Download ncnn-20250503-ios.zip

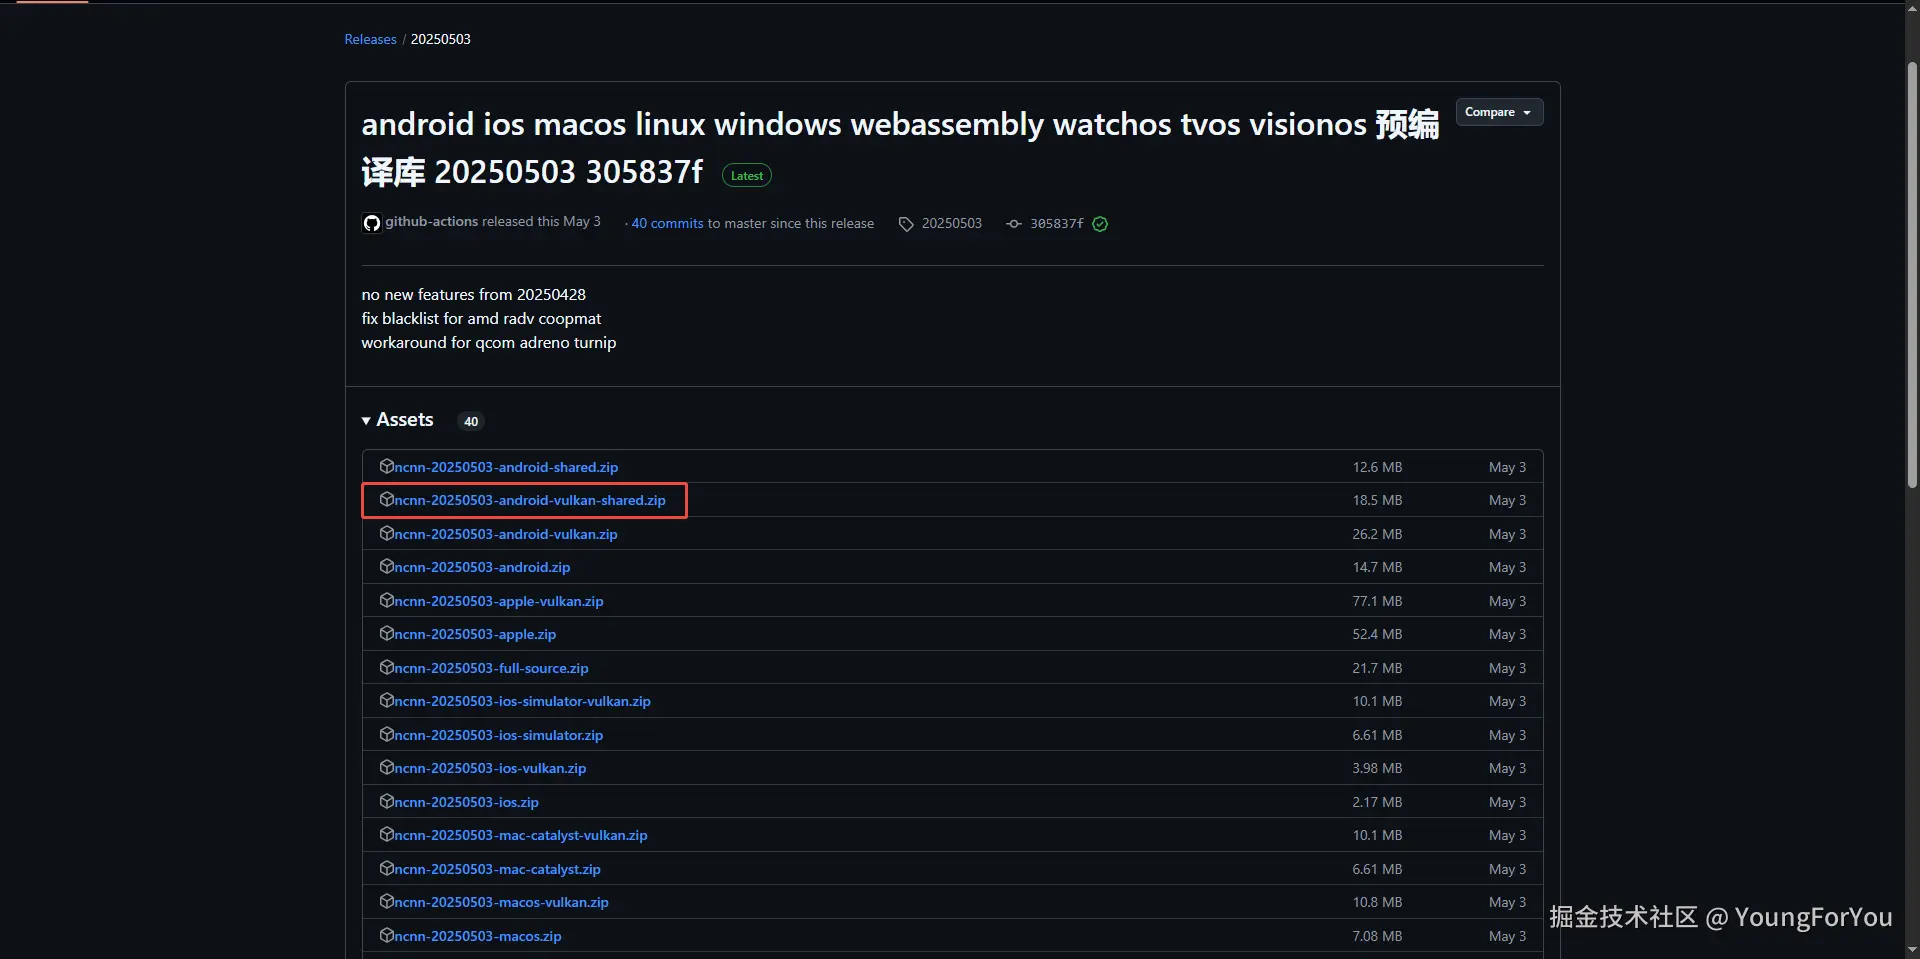click(x=466, y=802)
